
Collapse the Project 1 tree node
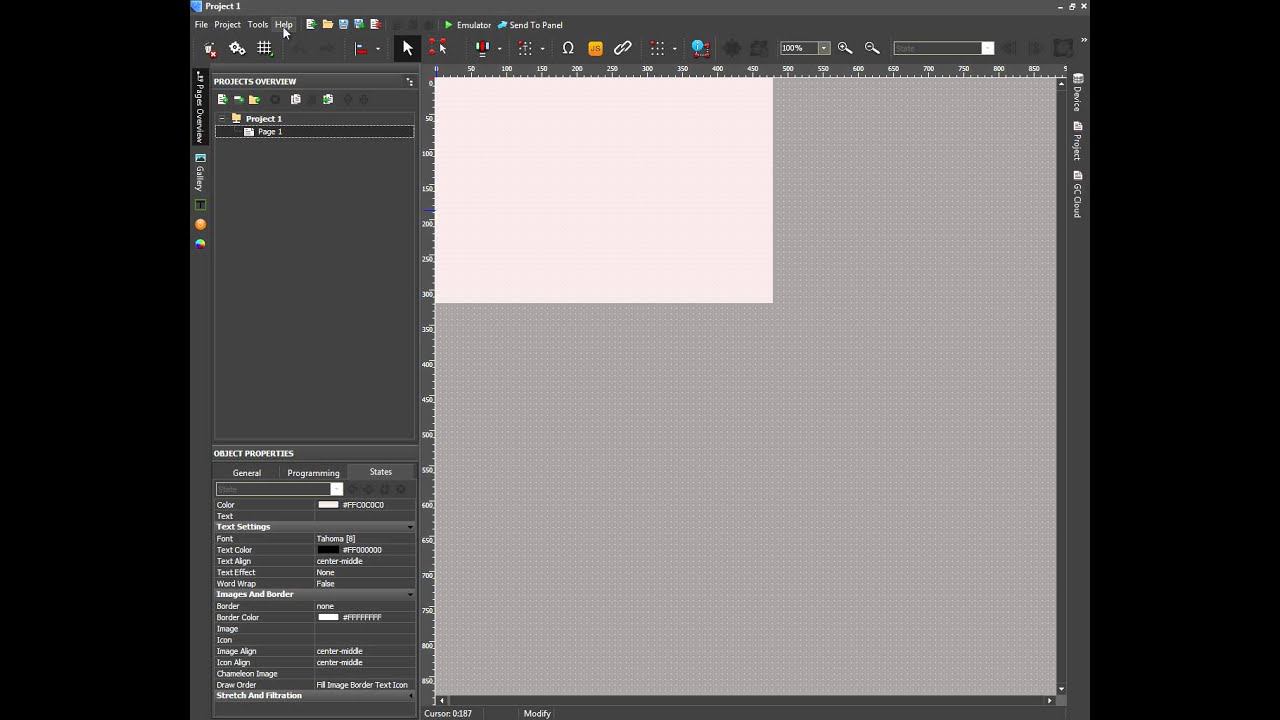click(x=222, y=119)
